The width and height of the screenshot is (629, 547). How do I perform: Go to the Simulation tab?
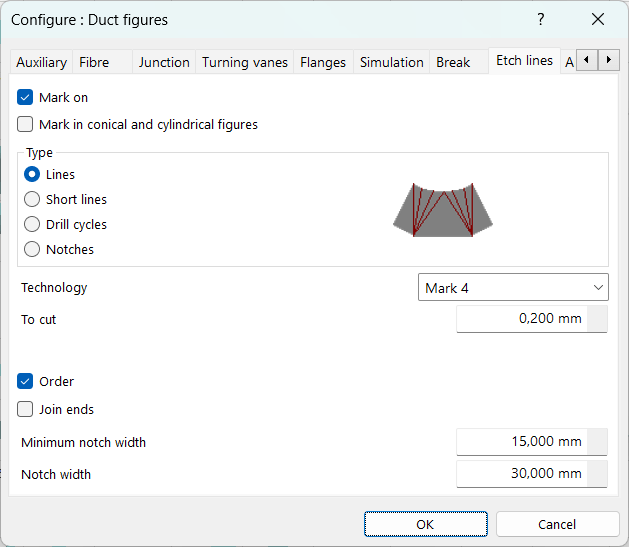tap(391, 62)
